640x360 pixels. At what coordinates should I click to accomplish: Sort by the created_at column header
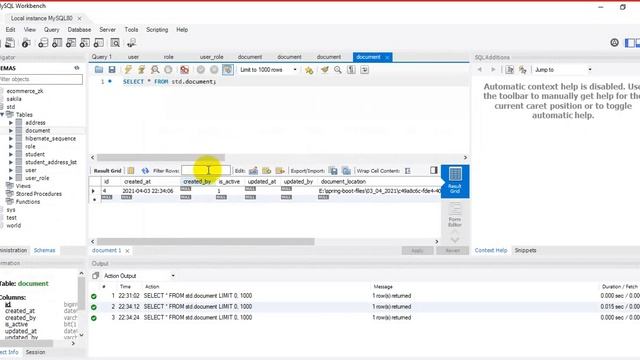coord(137,182)
